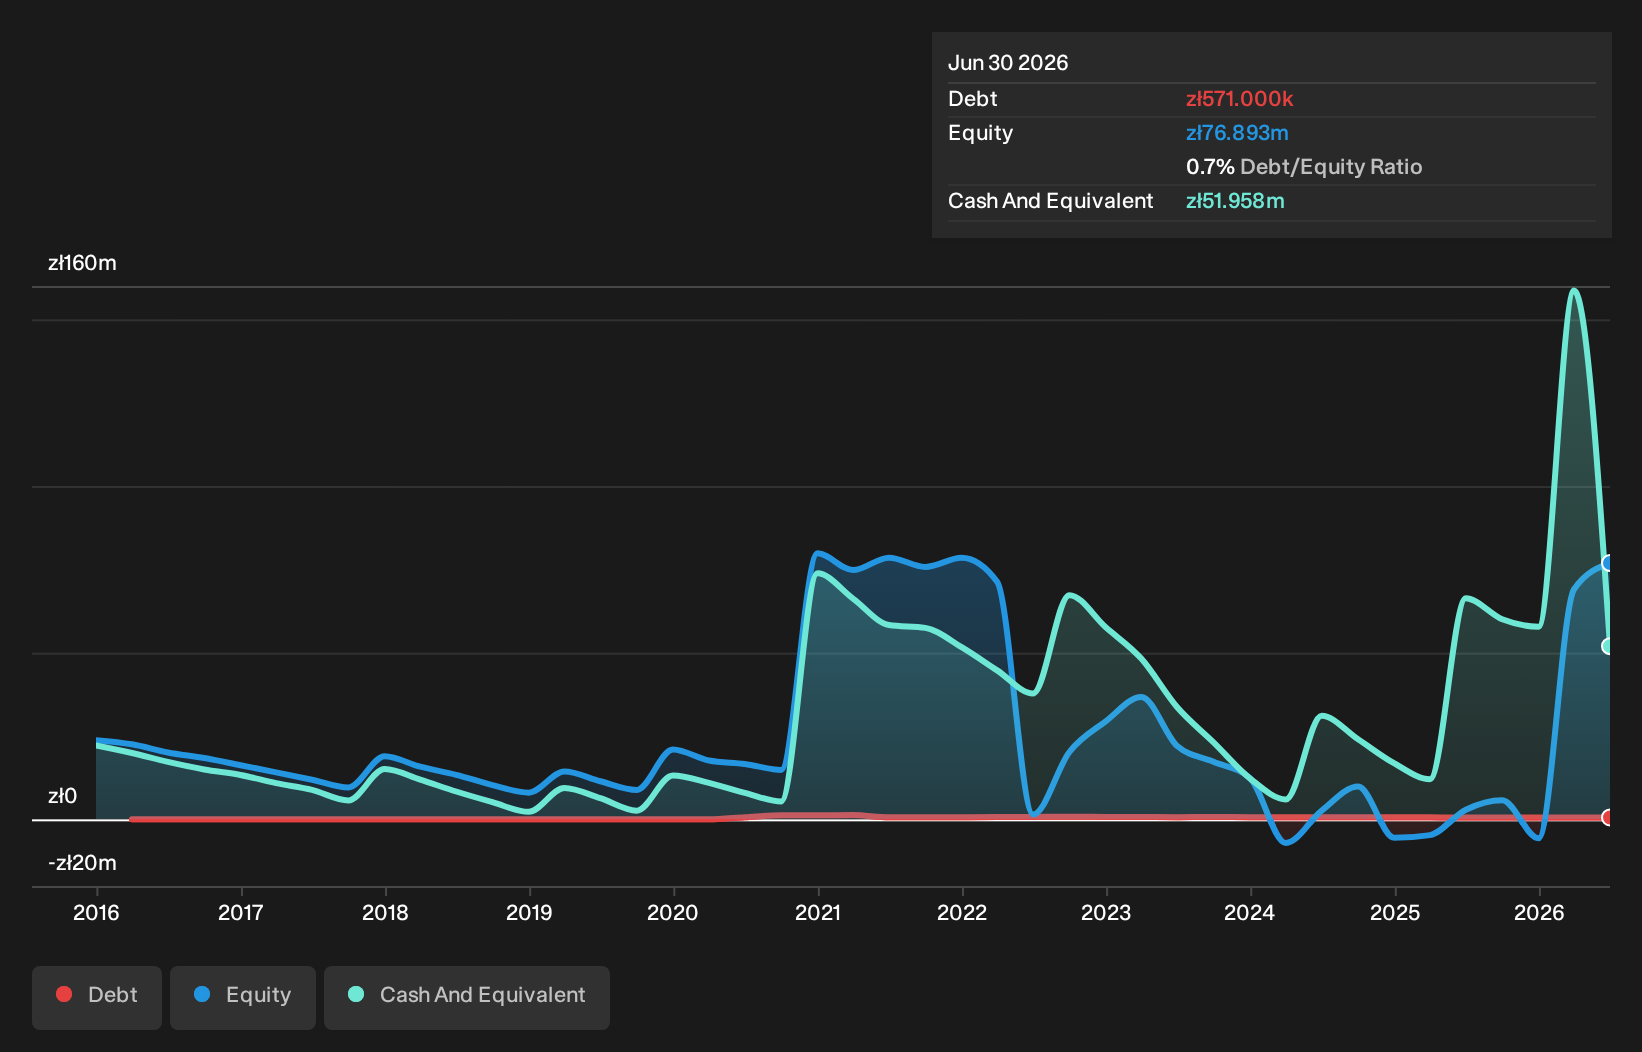Click the 2026 x-axis label
This screenshot has width=1642, height=1052.
click(x=1539, y=912)
